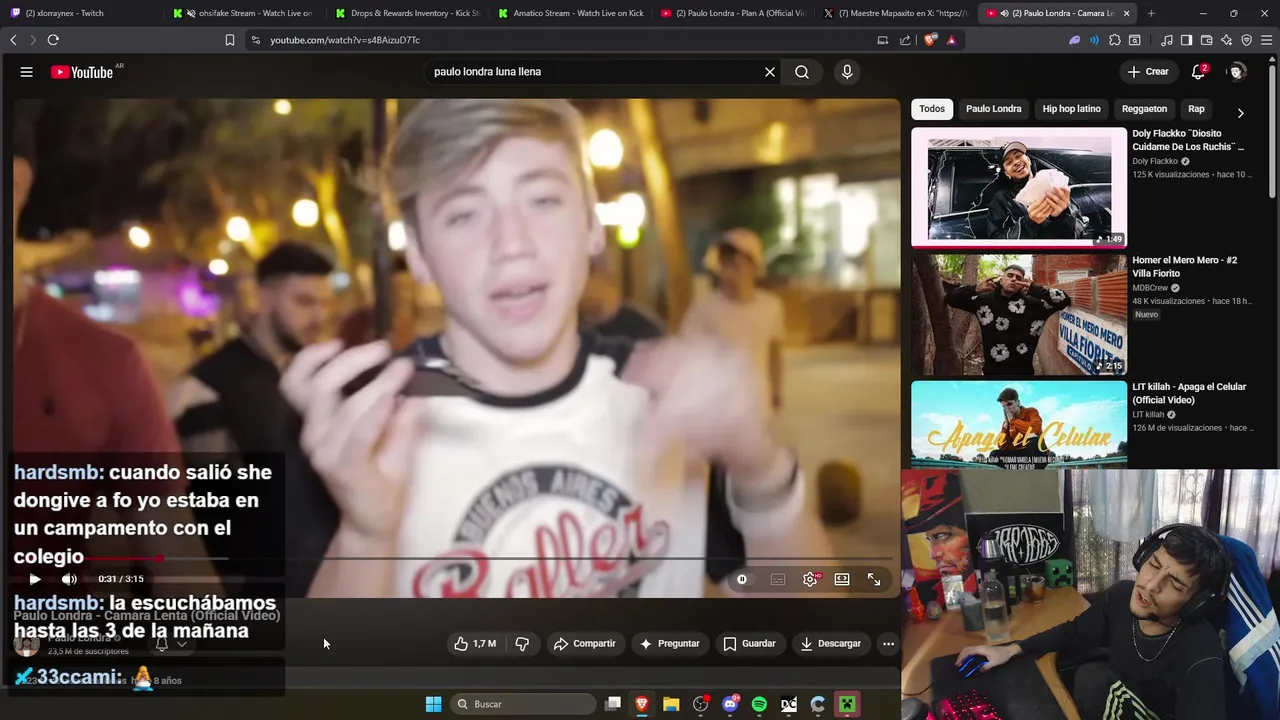Switch to the Amatico Stream tab

click(570, 13)
